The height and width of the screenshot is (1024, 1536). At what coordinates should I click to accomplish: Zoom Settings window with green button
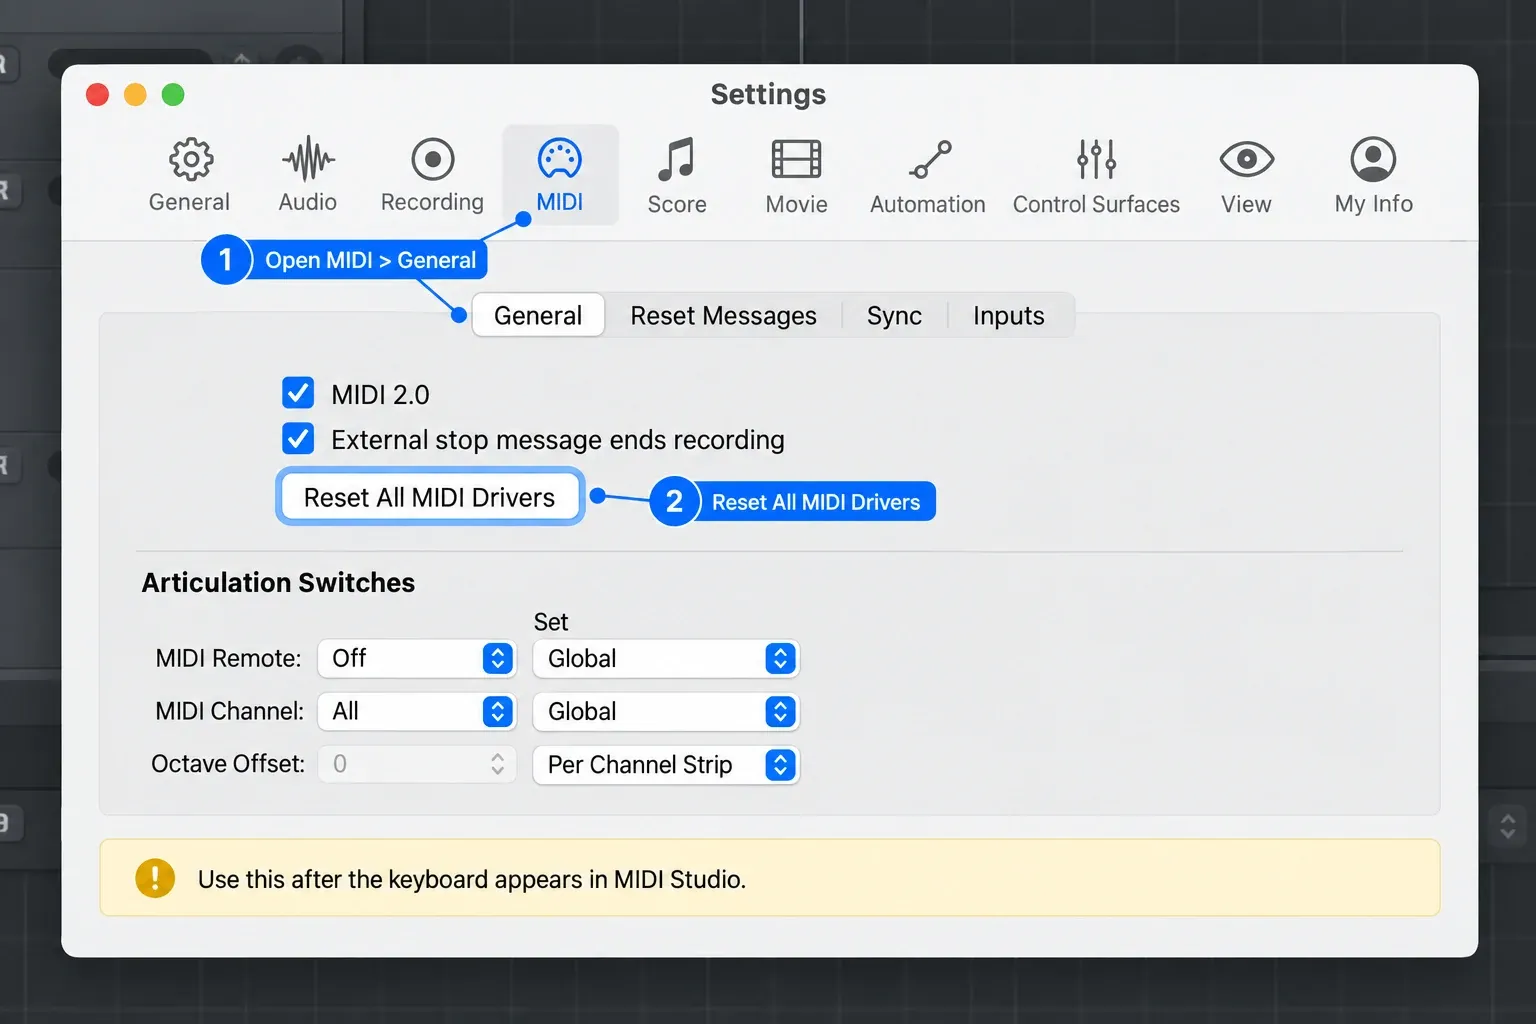[x=173, y=94]
